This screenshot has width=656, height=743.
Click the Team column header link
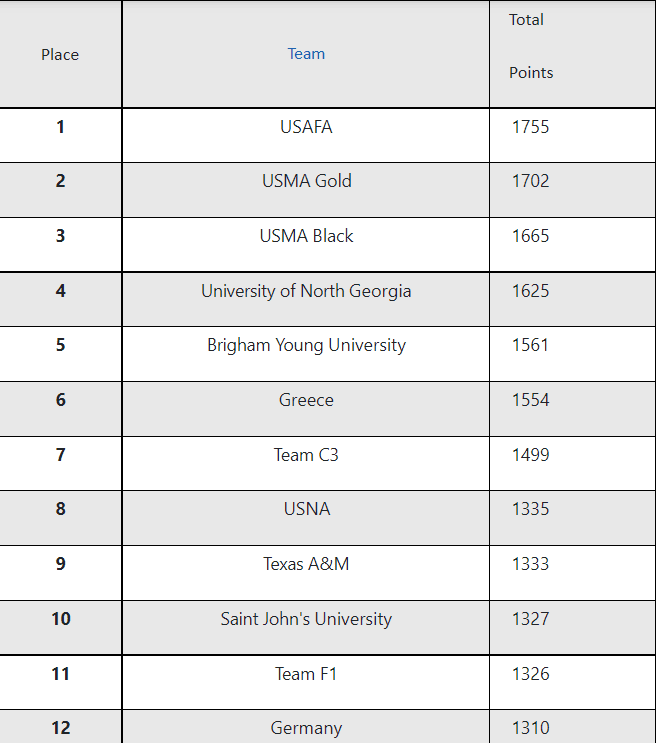click(x=306, y=54)
